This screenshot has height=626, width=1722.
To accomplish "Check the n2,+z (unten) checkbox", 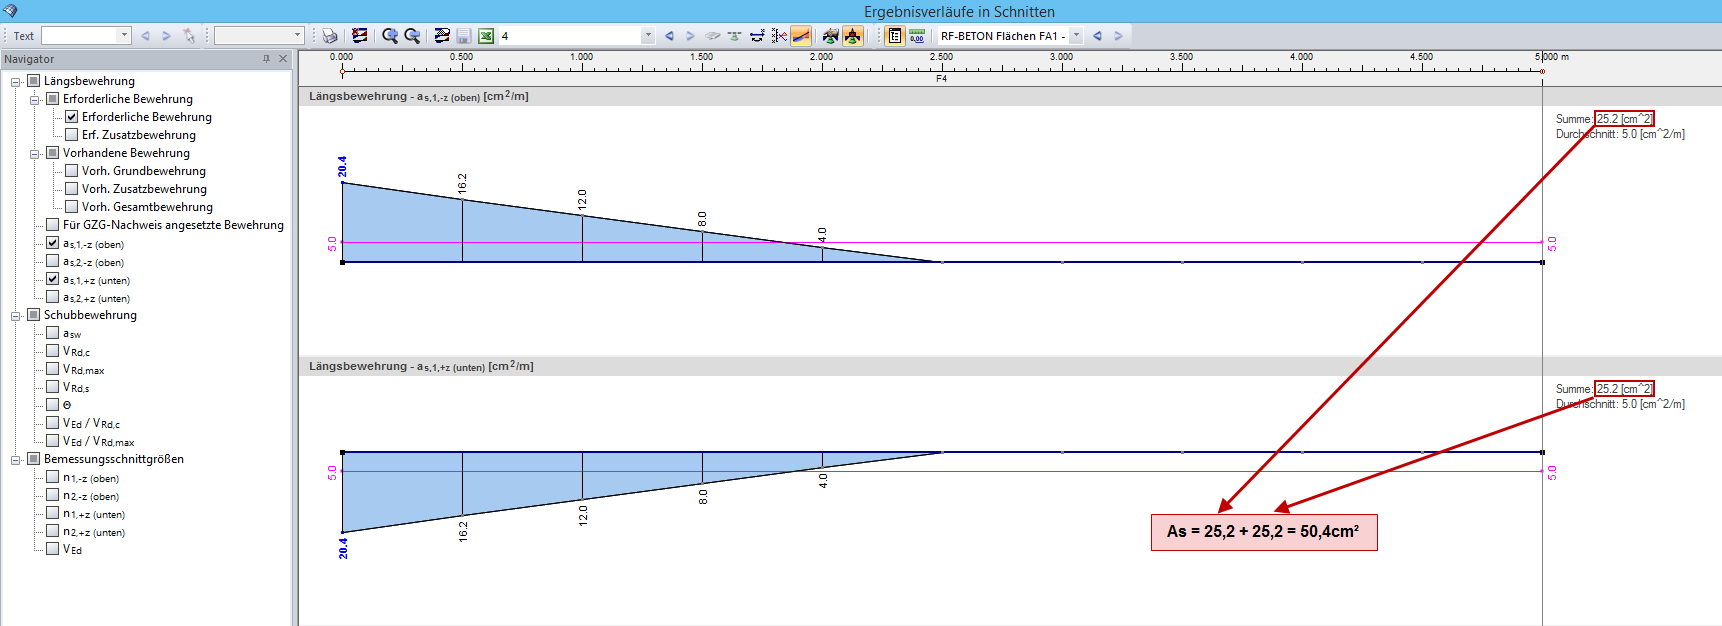I will (x=53, y=531).
